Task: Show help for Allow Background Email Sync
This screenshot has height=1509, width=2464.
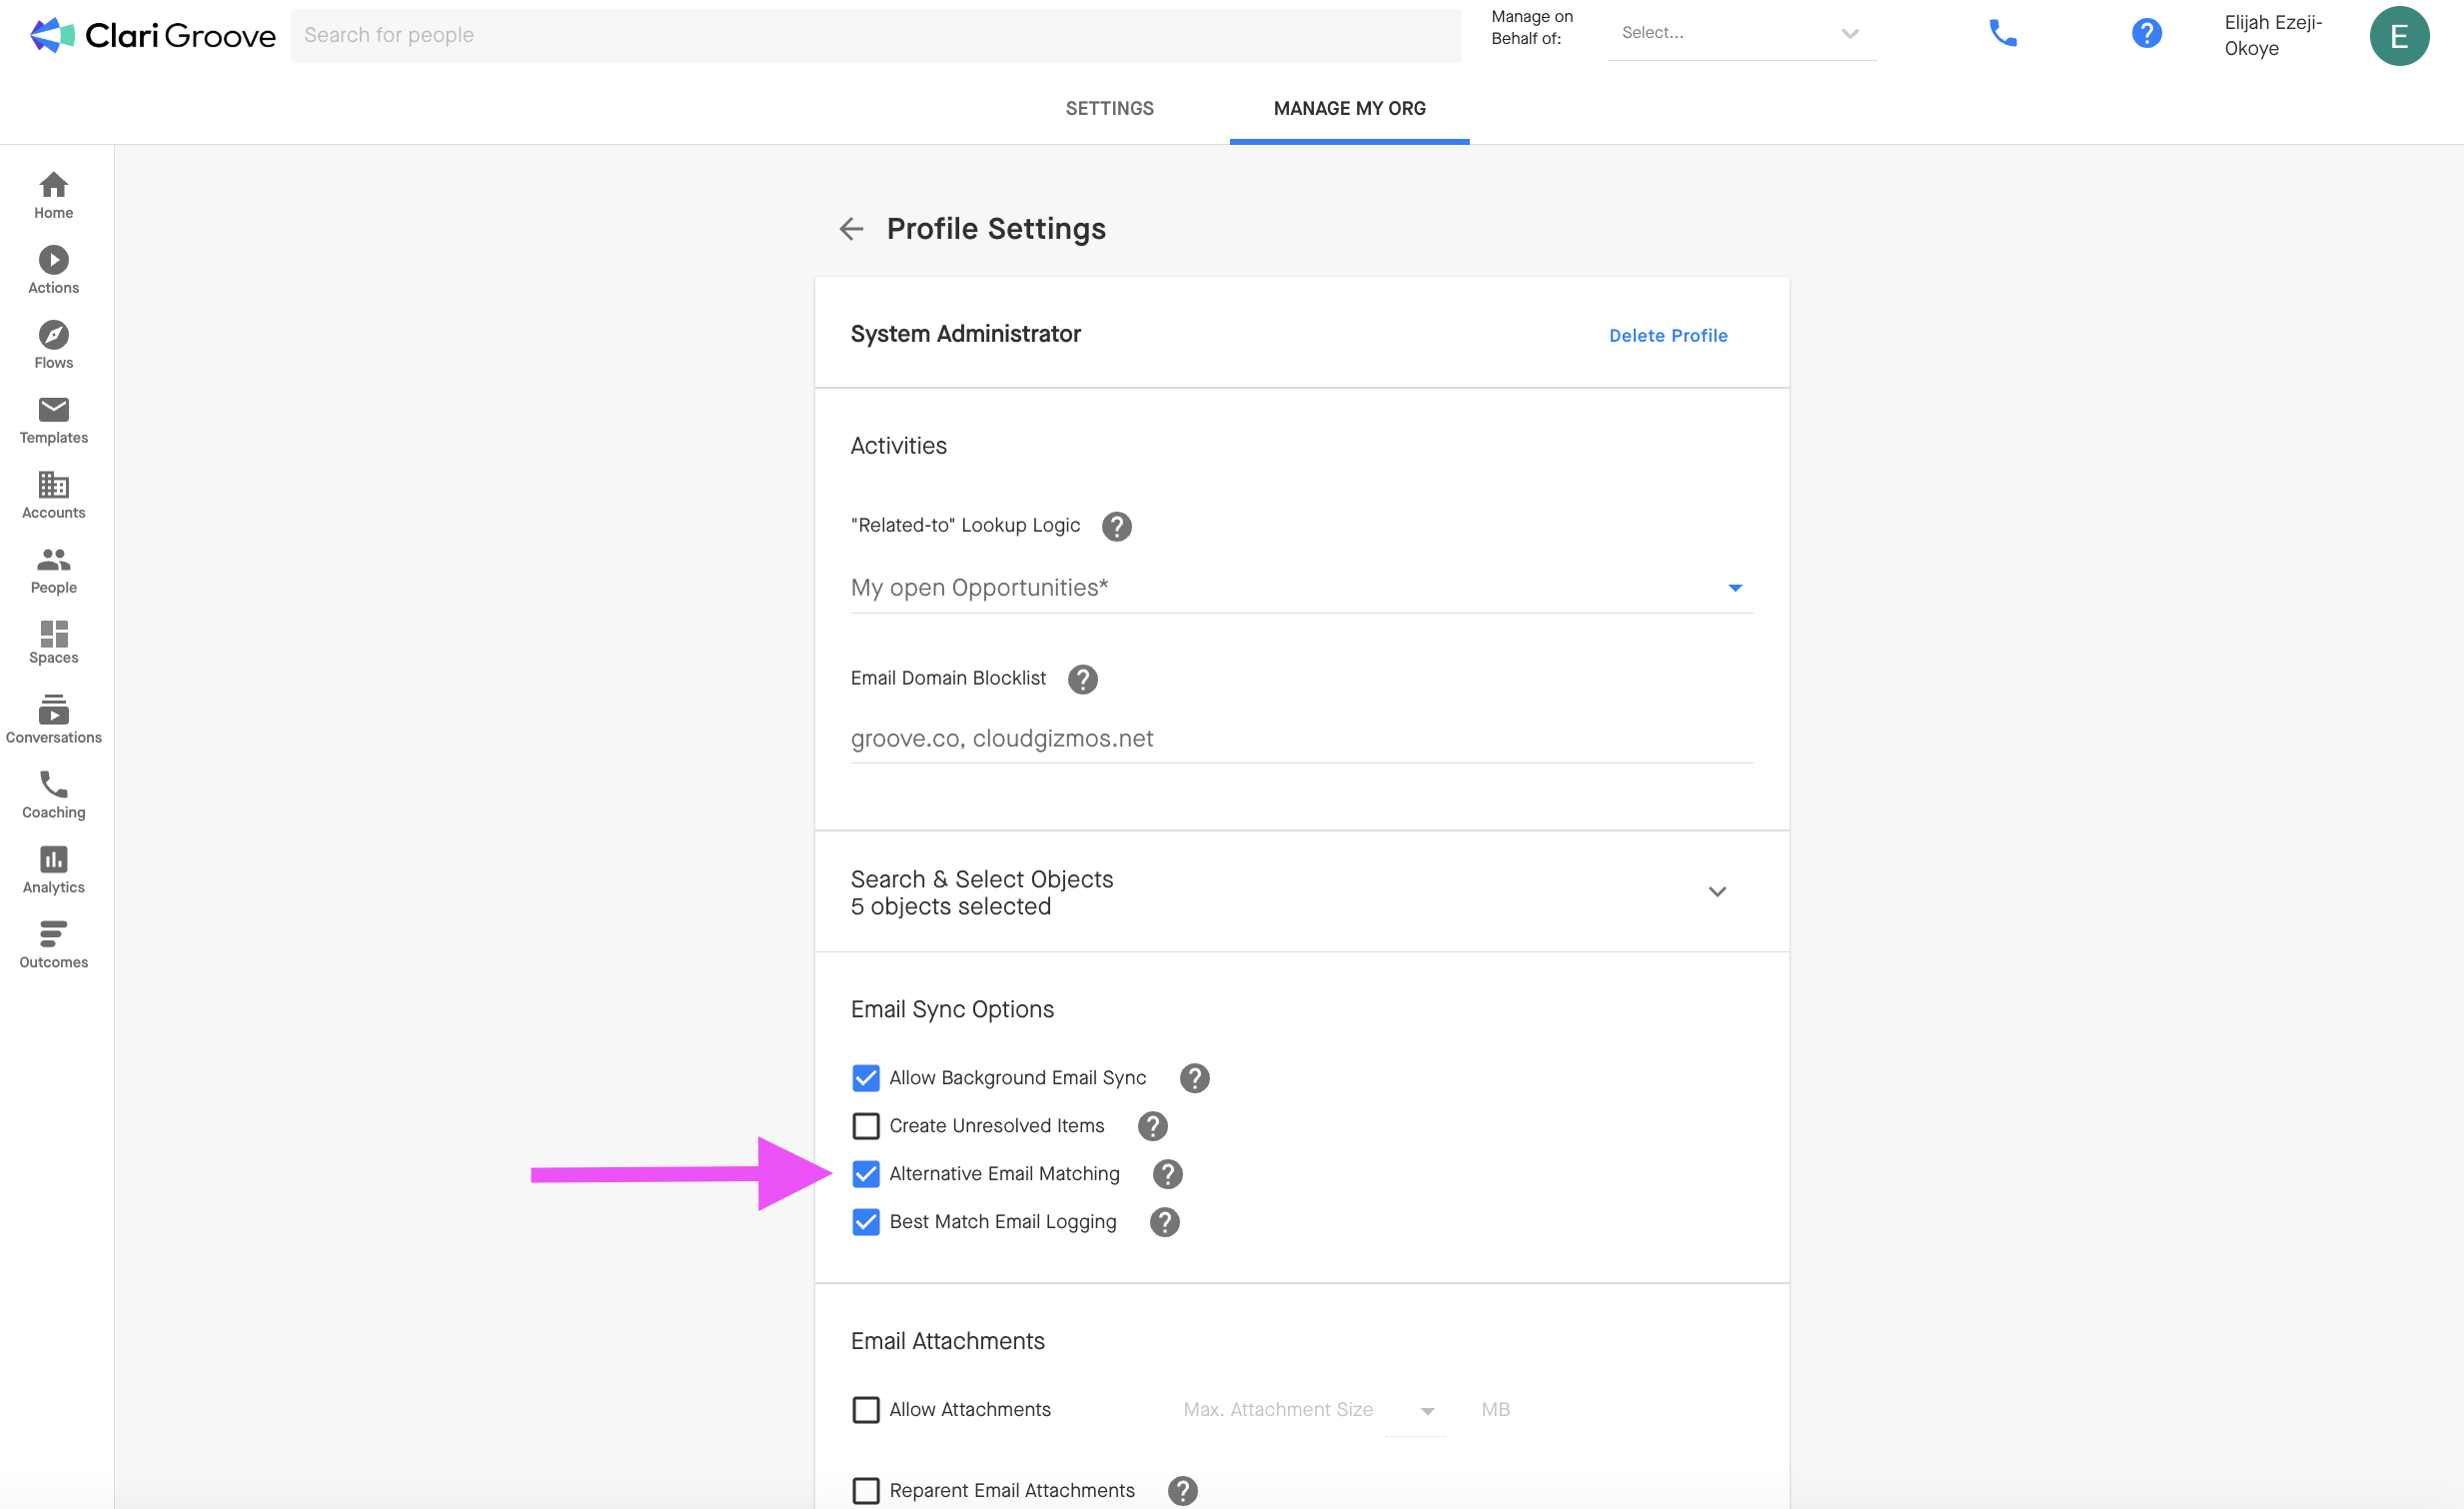Action: [x=1194, y=1078]
